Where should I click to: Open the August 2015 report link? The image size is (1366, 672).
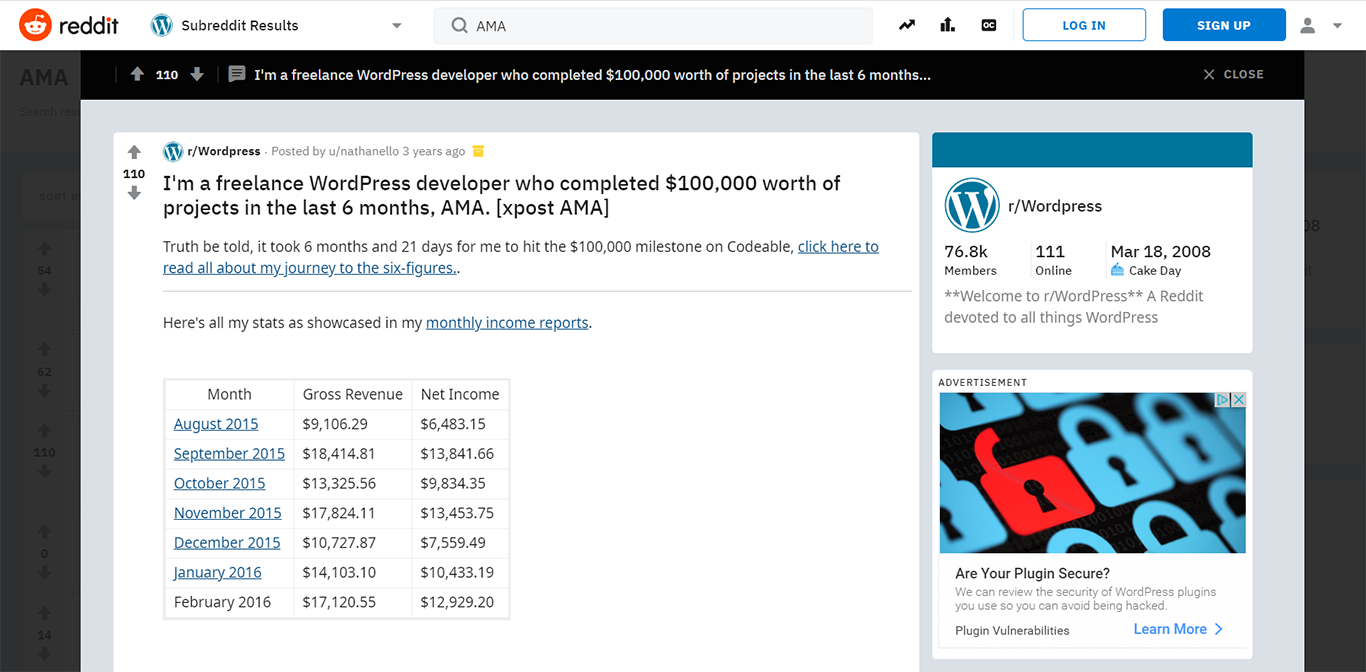click(216, 424)
